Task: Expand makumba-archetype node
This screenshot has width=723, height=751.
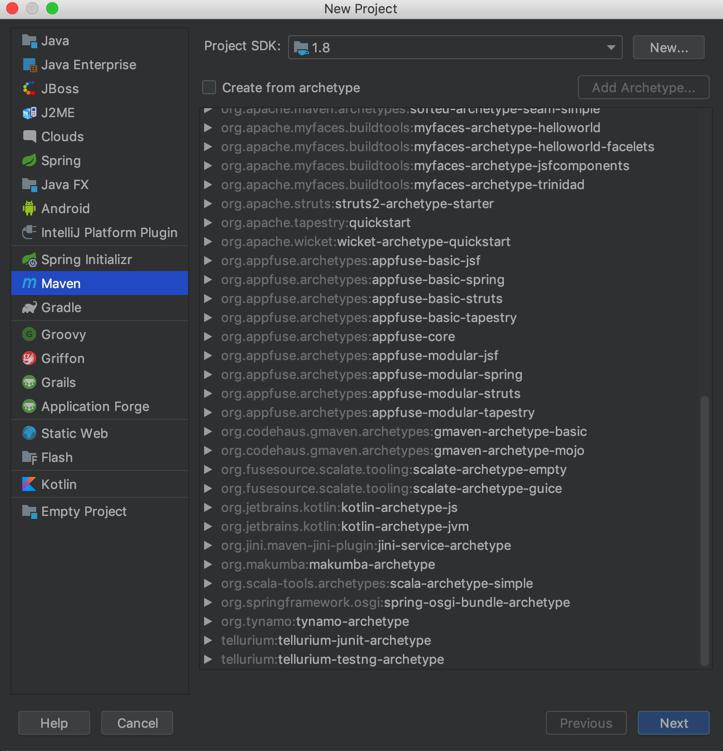Action: tap(208, 565)
